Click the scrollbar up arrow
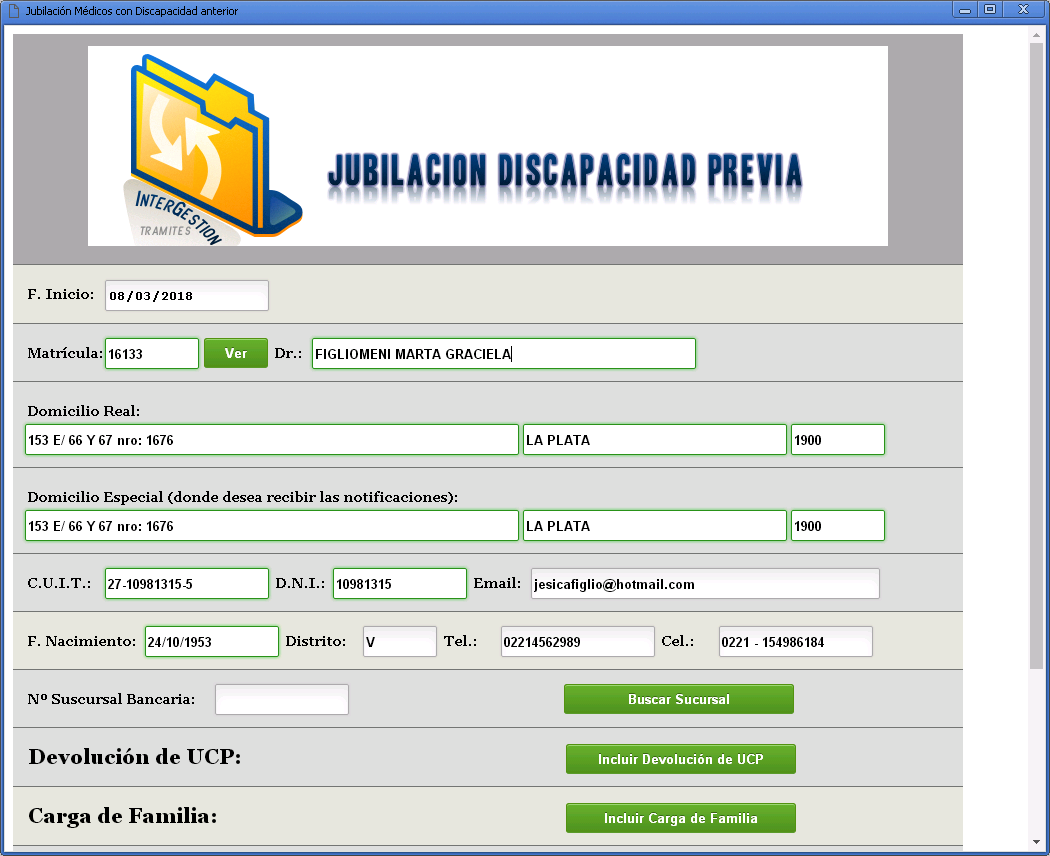Image resolution: width=1050 pixels, height=856 pixels. (x=1037, y=34)
